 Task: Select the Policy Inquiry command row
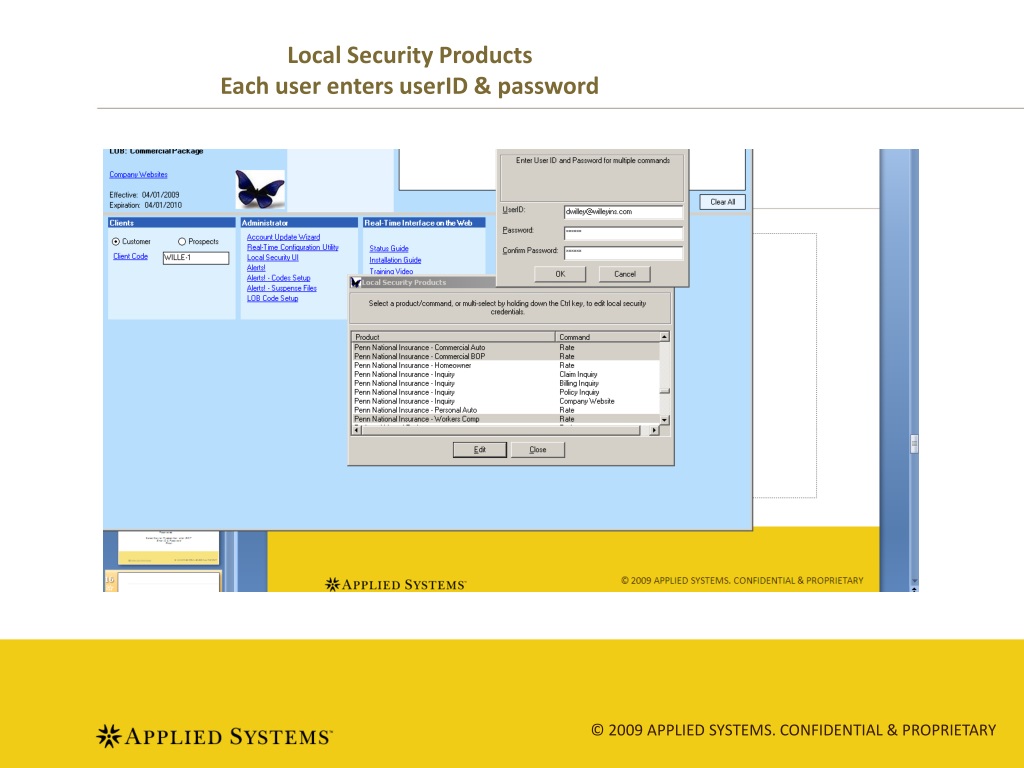click(x=505, y=392)
